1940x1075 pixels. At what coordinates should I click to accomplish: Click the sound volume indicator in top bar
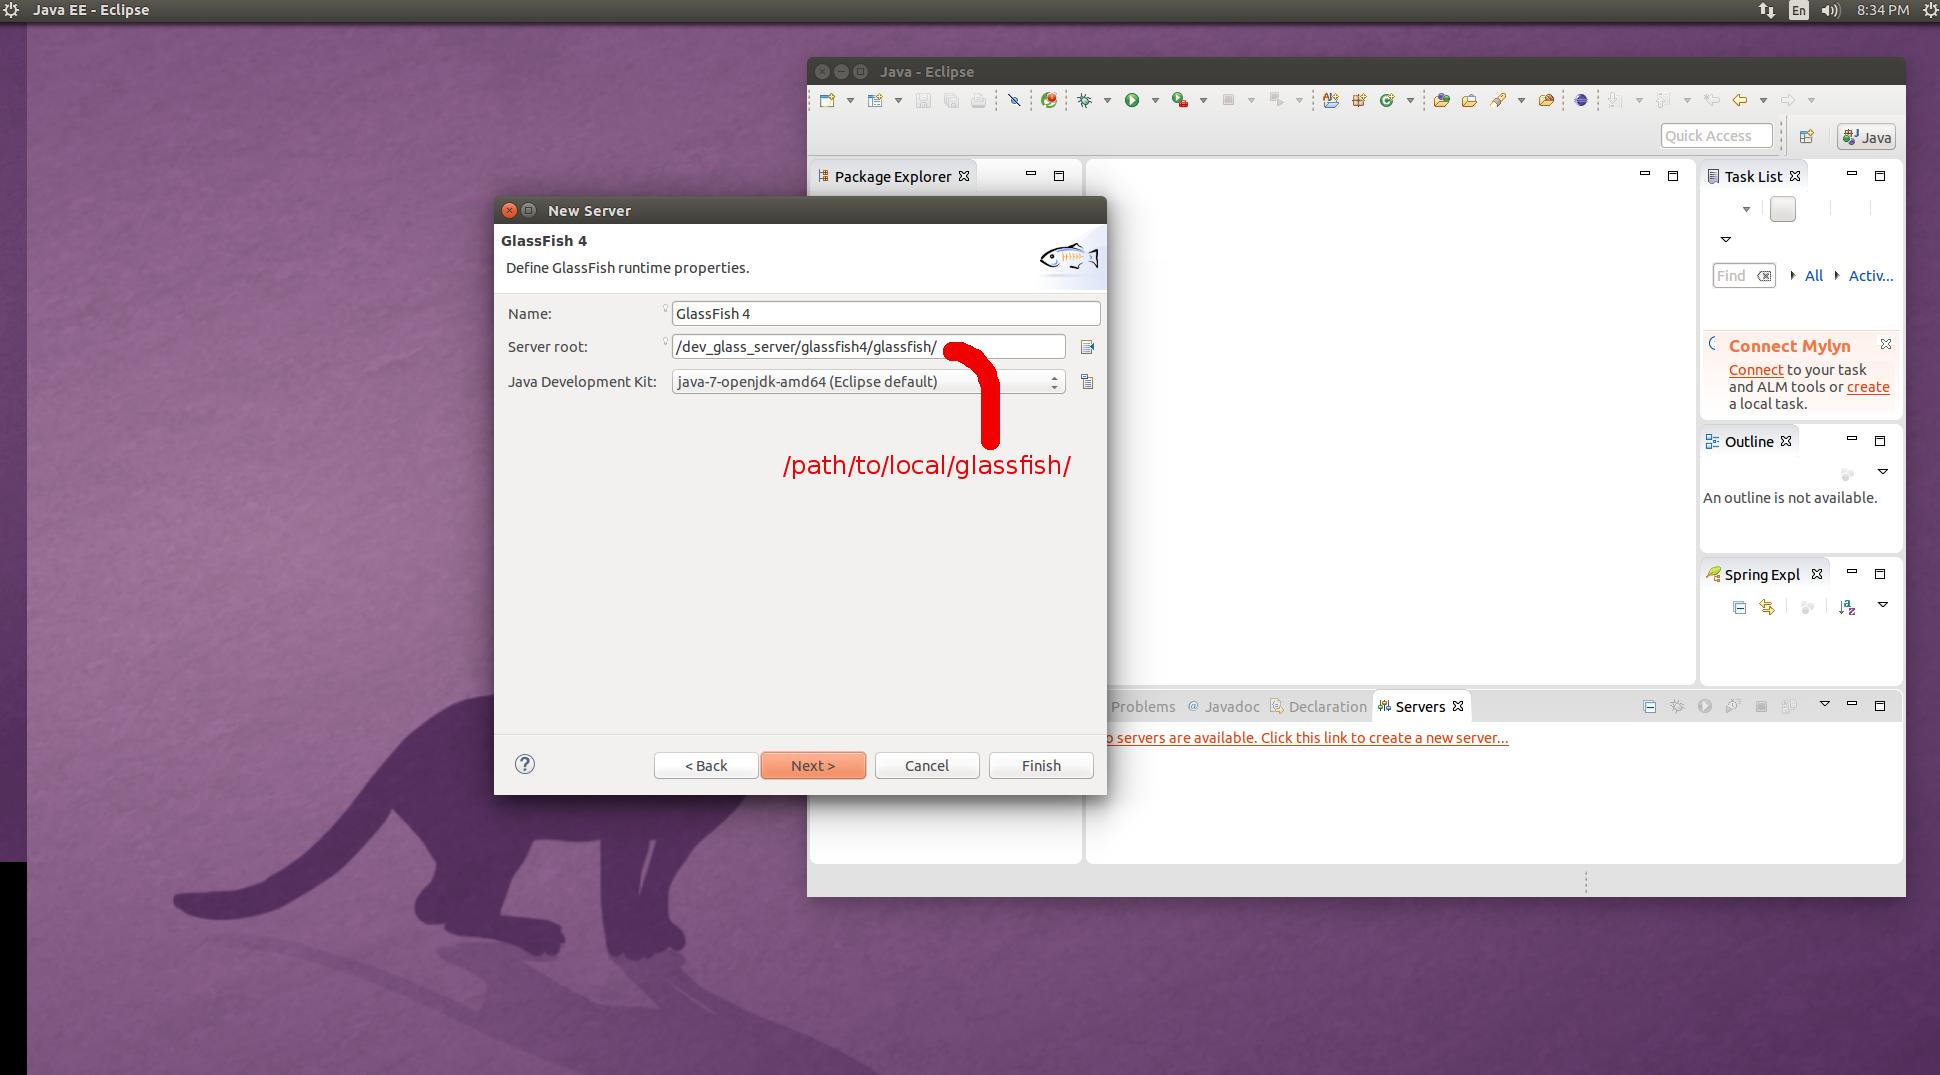1831,10
